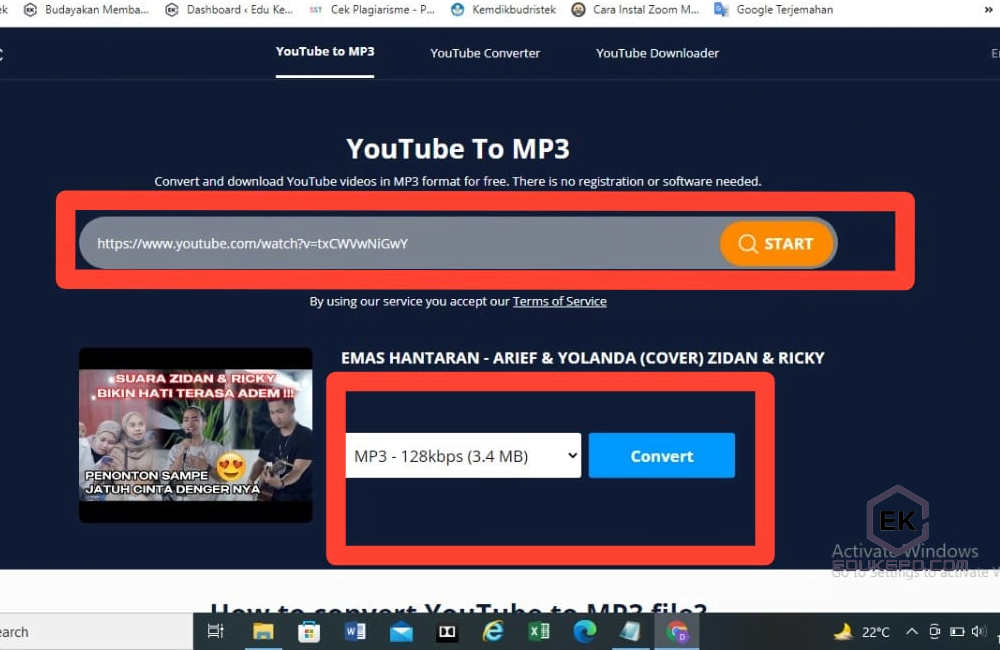The image size is (1000, 650).
Task: Open Microsoft Edge from the taskbar
Action: pos(585,632)
